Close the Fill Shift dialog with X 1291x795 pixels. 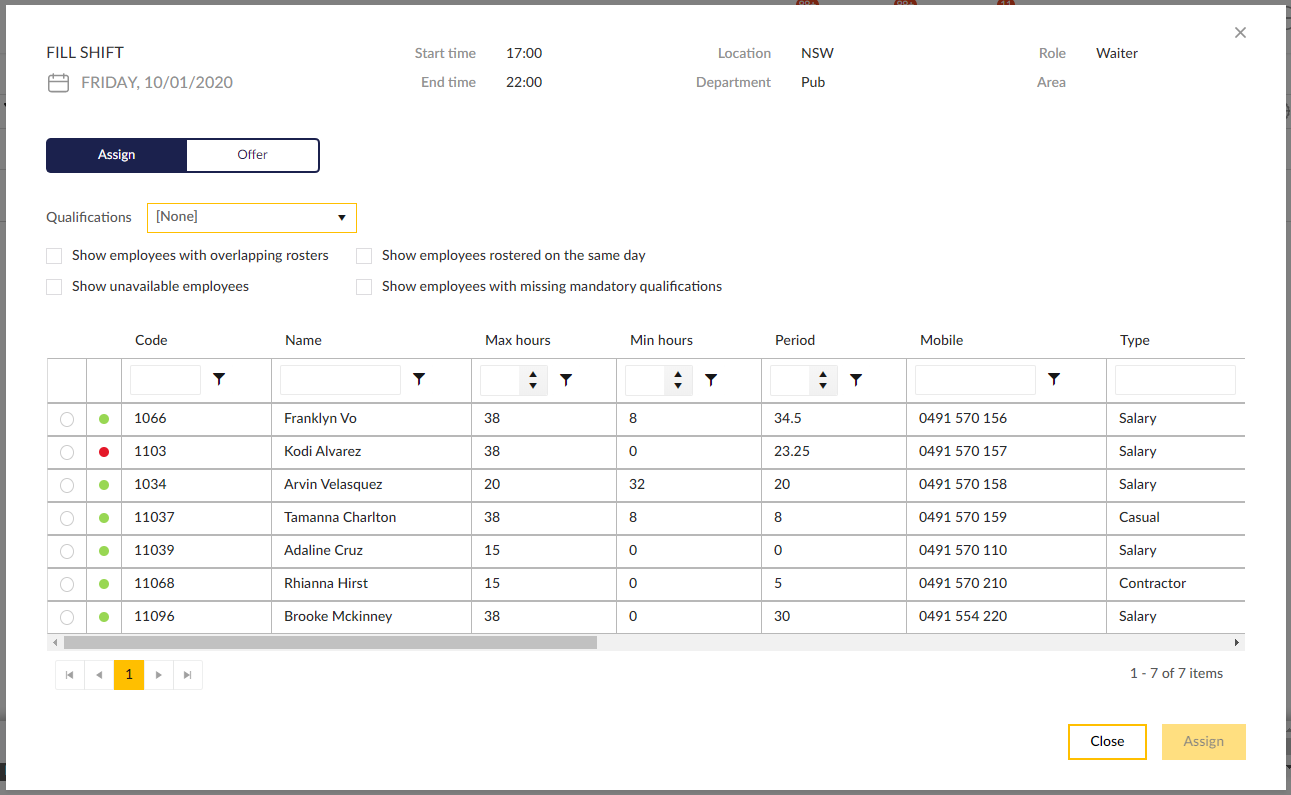(x=1240, y=33)
